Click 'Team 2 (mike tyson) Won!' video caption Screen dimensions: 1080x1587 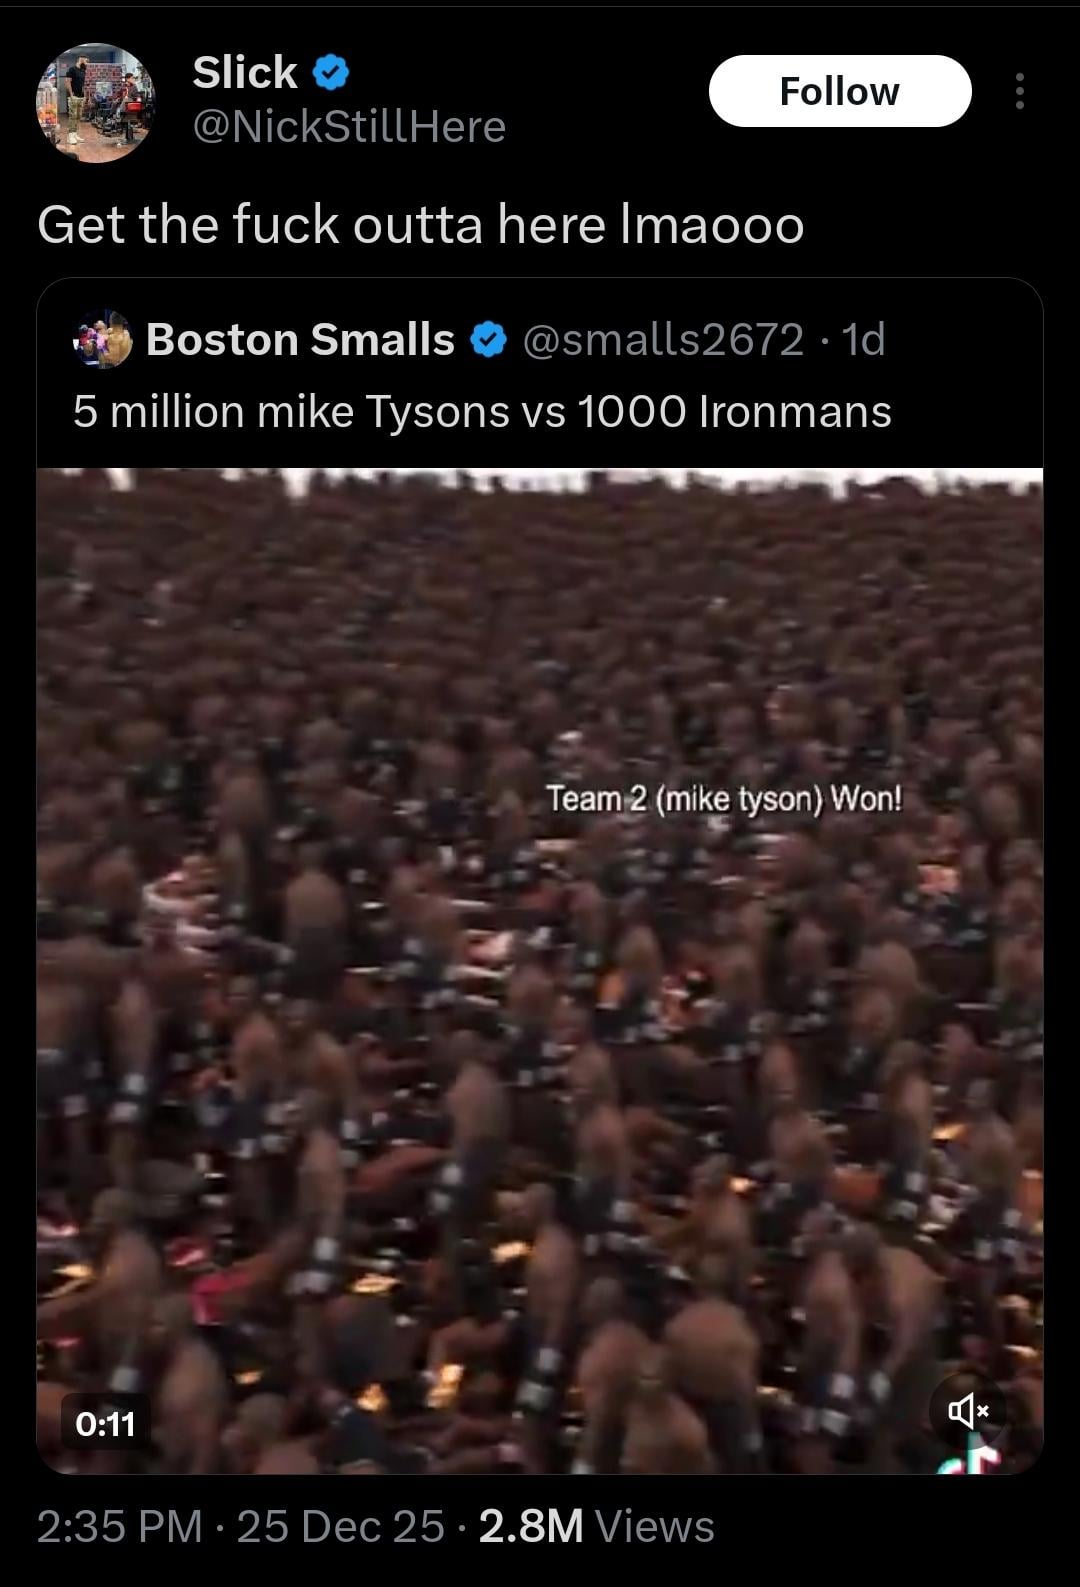[x=724, y=799]
